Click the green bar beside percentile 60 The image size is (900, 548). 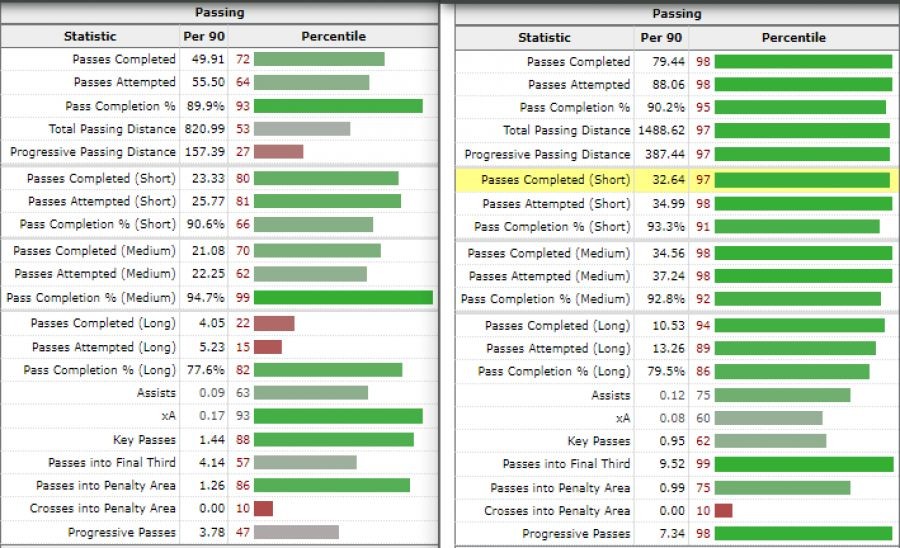point(768,418)
